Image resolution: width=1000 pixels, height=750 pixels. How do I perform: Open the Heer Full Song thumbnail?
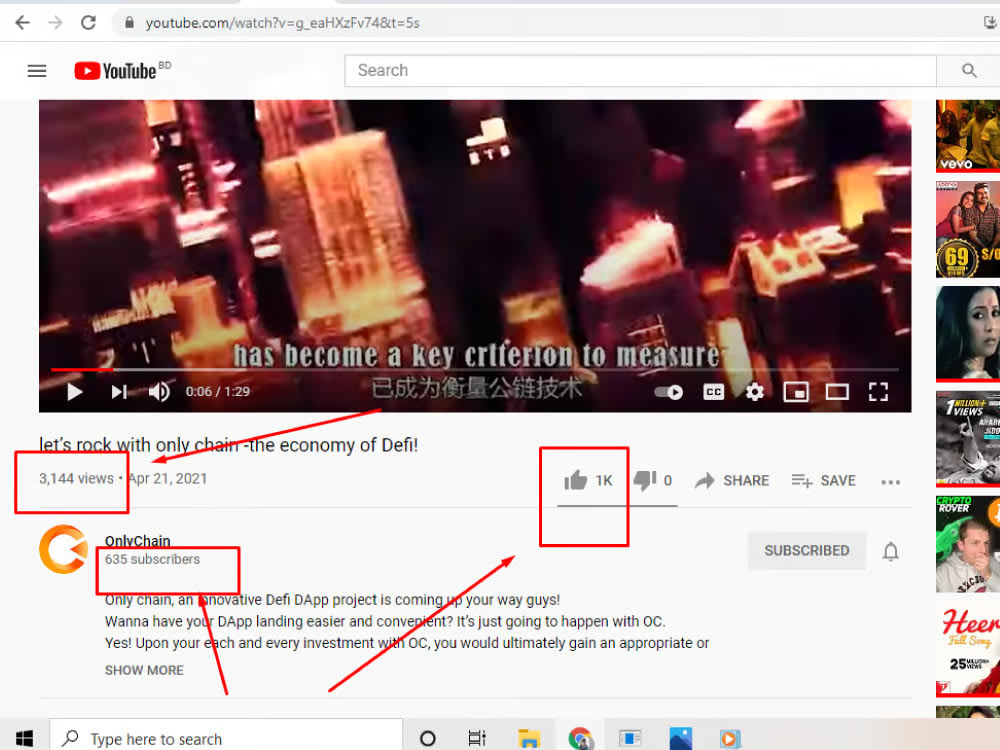click(967, 649)
